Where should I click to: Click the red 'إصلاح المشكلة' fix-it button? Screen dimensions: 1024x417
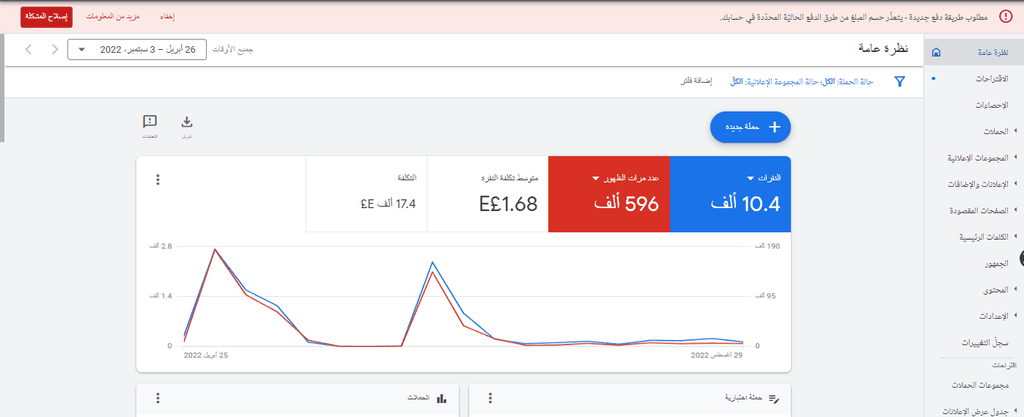pyautogui.click(x=47, y=17)
